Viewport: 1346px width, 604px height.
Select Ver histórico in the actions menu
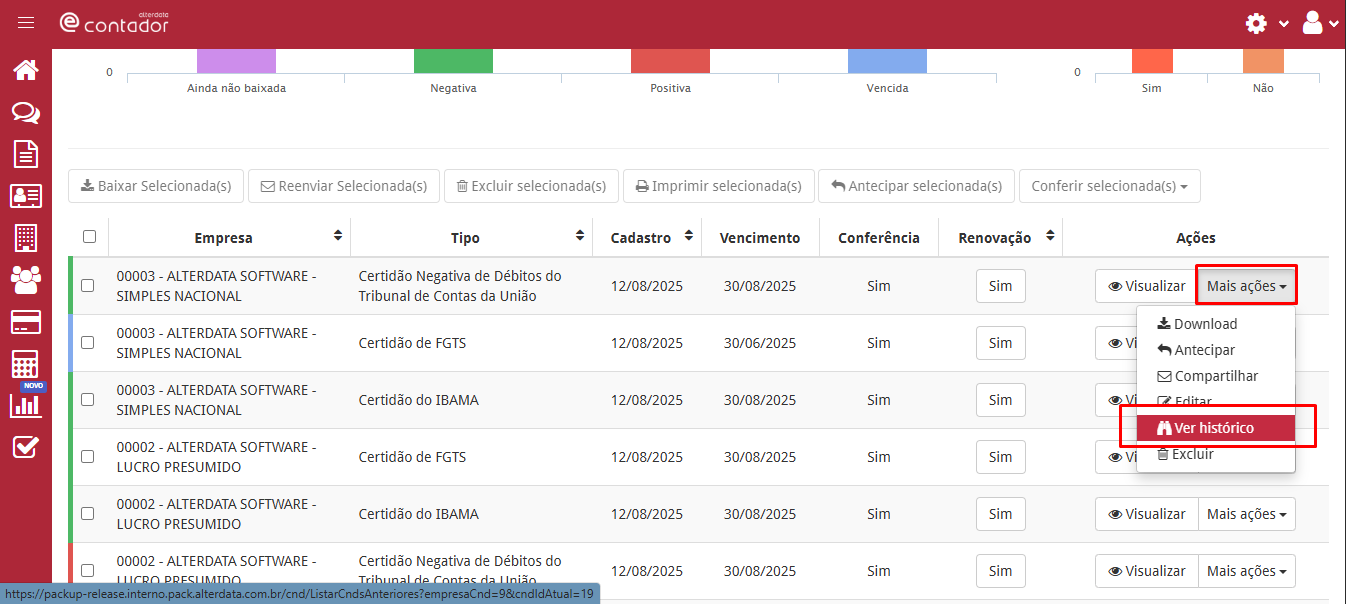(x=1216, y=428)
